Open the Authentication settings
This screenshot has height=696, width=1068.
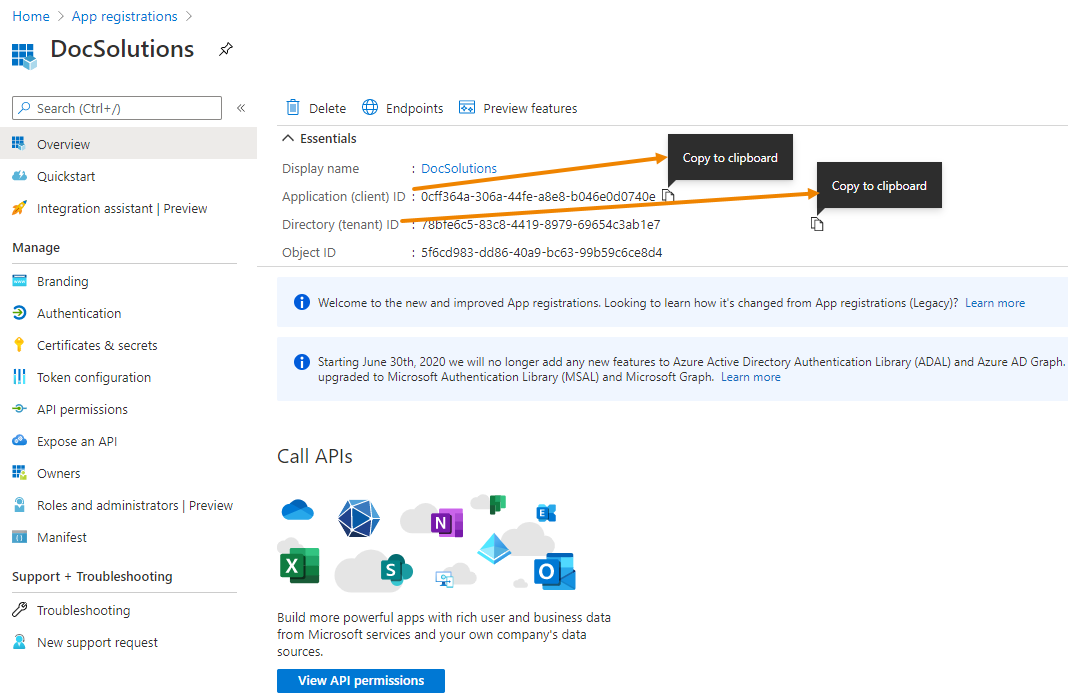79,313
